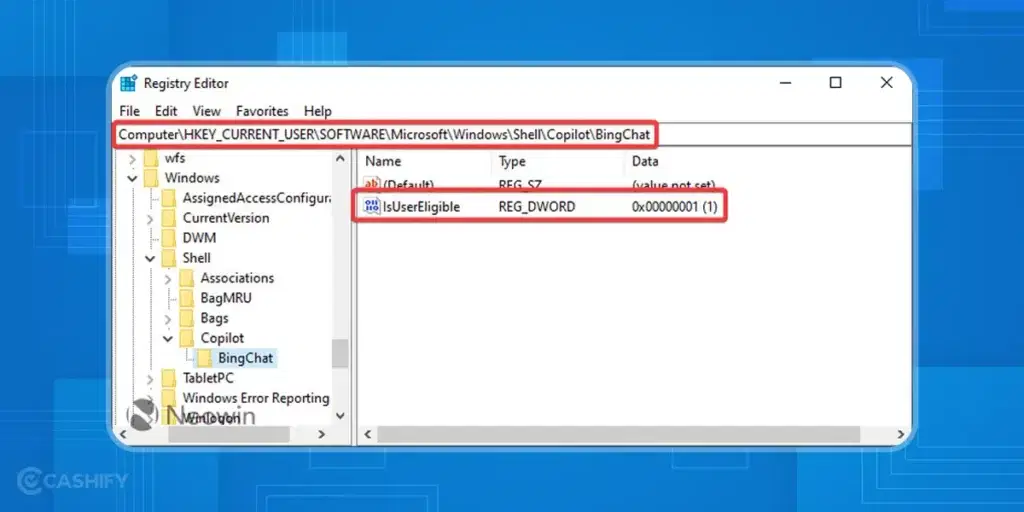Image resolution: width=1024 pixels, height=512 pixels.
Task: Select the Bags folder icon
Action: click(187, 318)
